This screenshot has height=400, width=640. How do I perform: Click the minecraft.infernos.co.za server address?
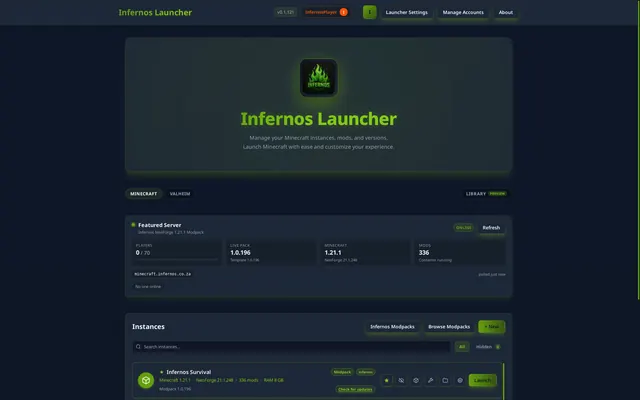click(162, 274)
